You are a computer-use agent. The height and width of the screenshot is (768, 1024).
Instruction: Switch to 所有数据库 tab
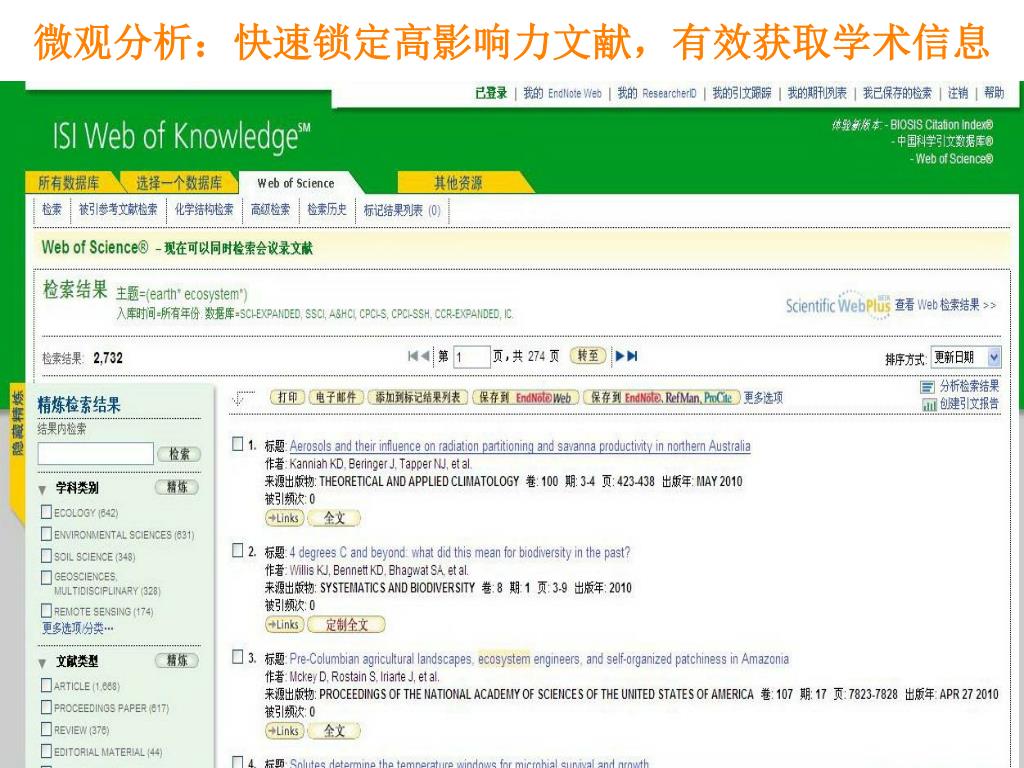click(69, 183)
